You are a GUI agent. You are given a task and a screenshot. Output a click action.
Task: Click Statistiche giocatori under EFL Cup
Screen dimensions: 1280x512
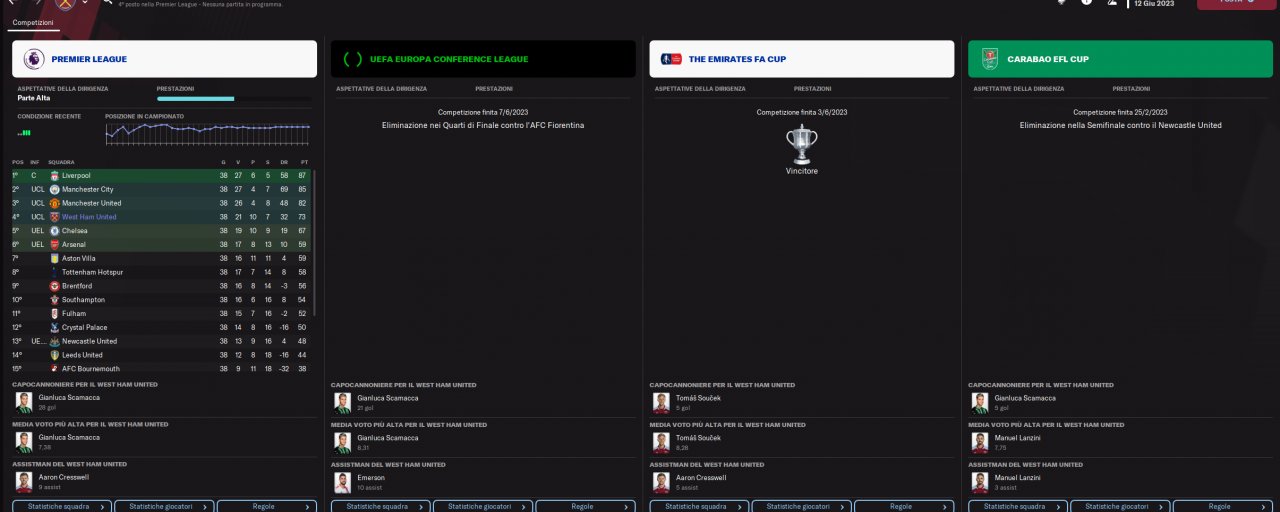[1120, 506]
